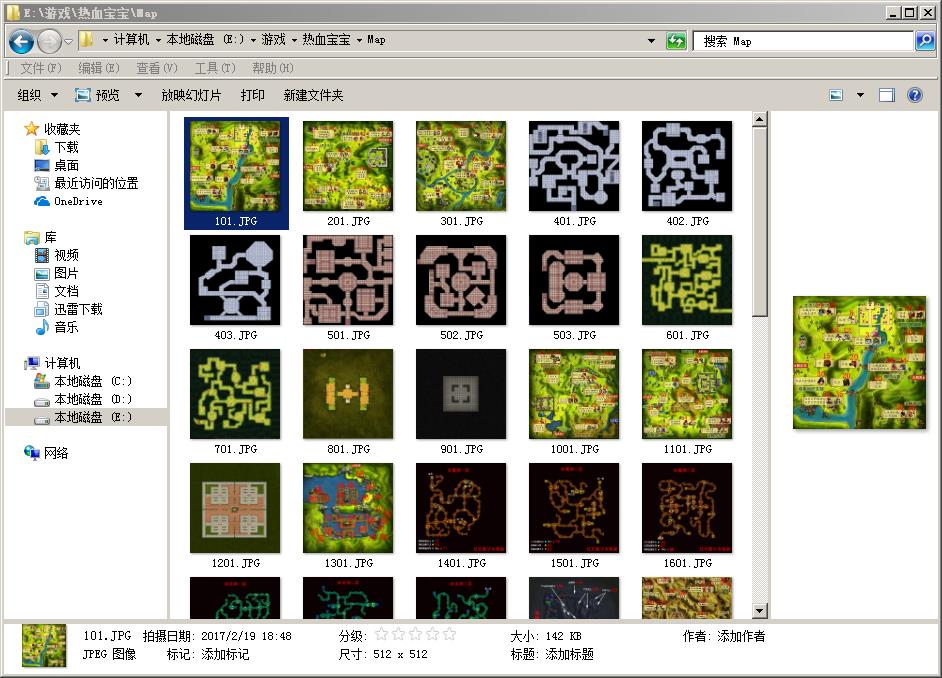Expand the 计算机 breadcrumb arrow
Screen dimensions: 942x678
click(x=158, y=40)
